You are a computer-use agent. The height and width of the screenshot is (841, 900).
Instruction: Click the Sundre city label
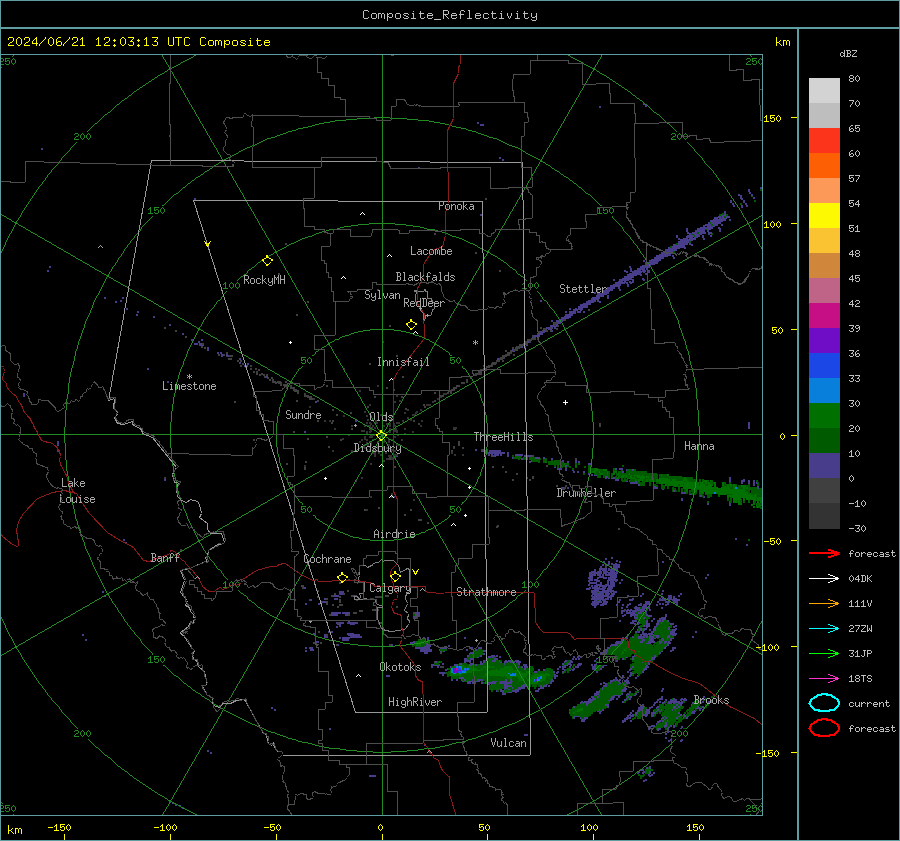click(303, 415)
